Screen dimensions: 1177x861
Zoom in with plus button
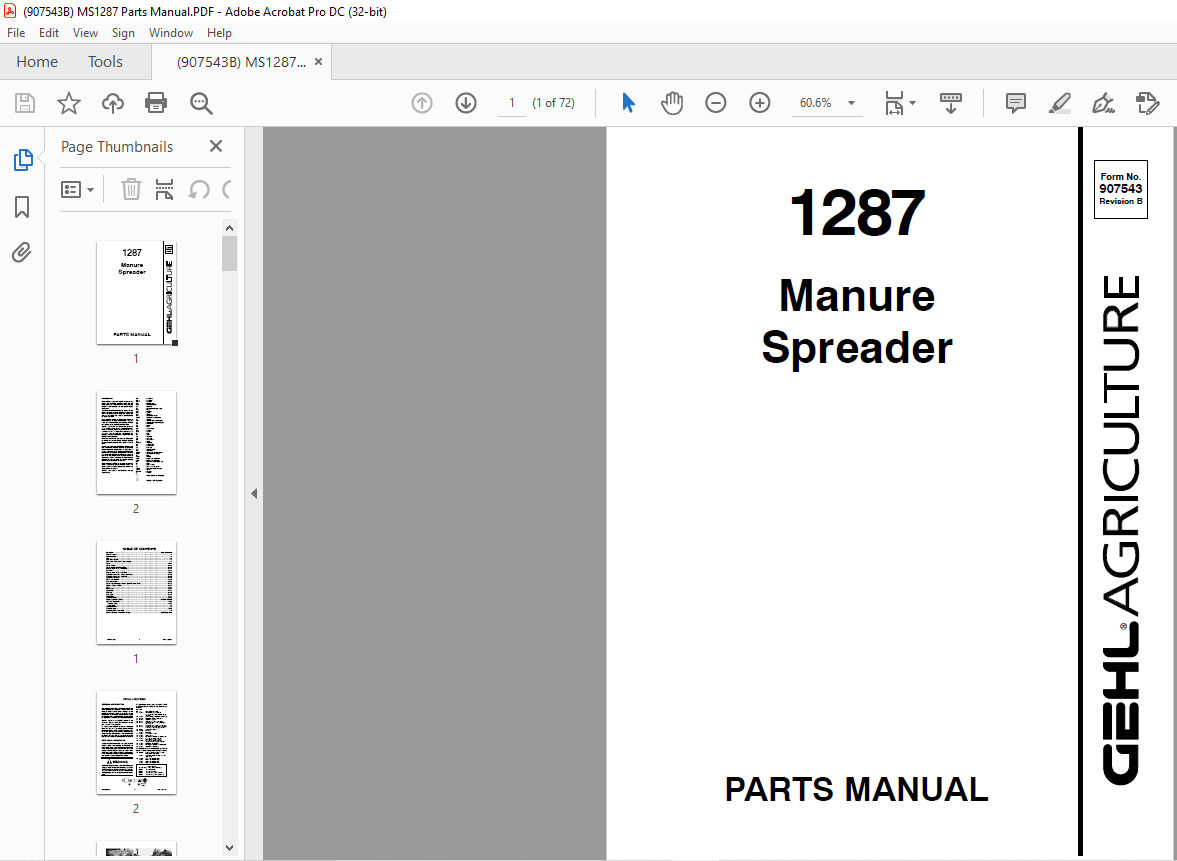coord(760,103)
